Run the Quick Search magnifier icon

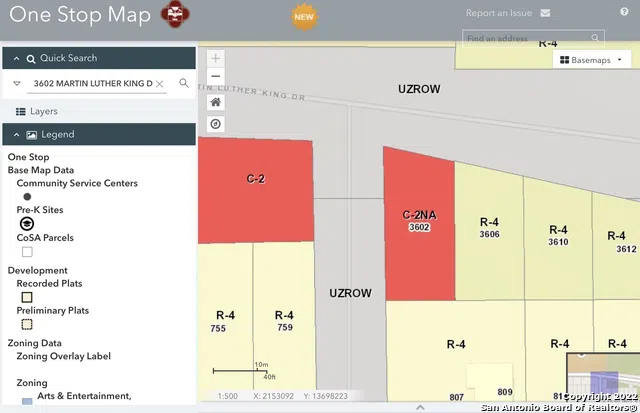(184, 83)
